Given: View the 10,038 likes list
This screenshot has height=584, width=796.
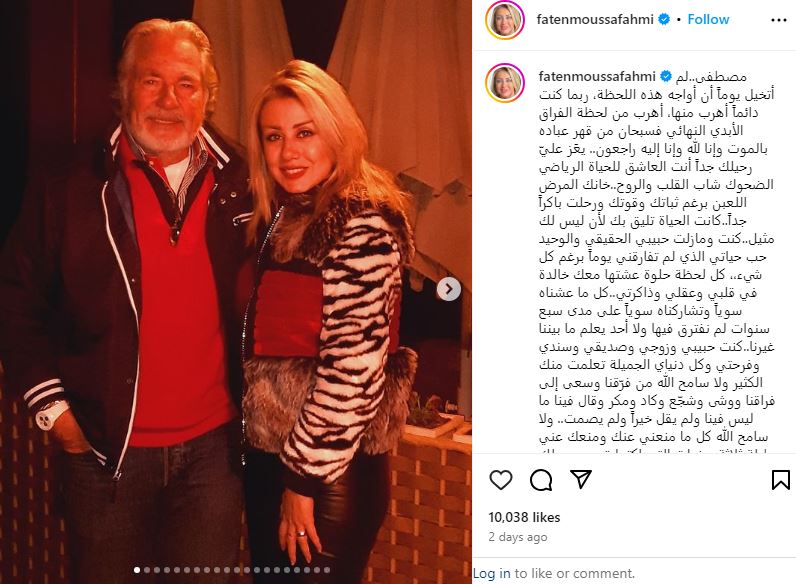Looking at the screenshot, I should (524, 517).
